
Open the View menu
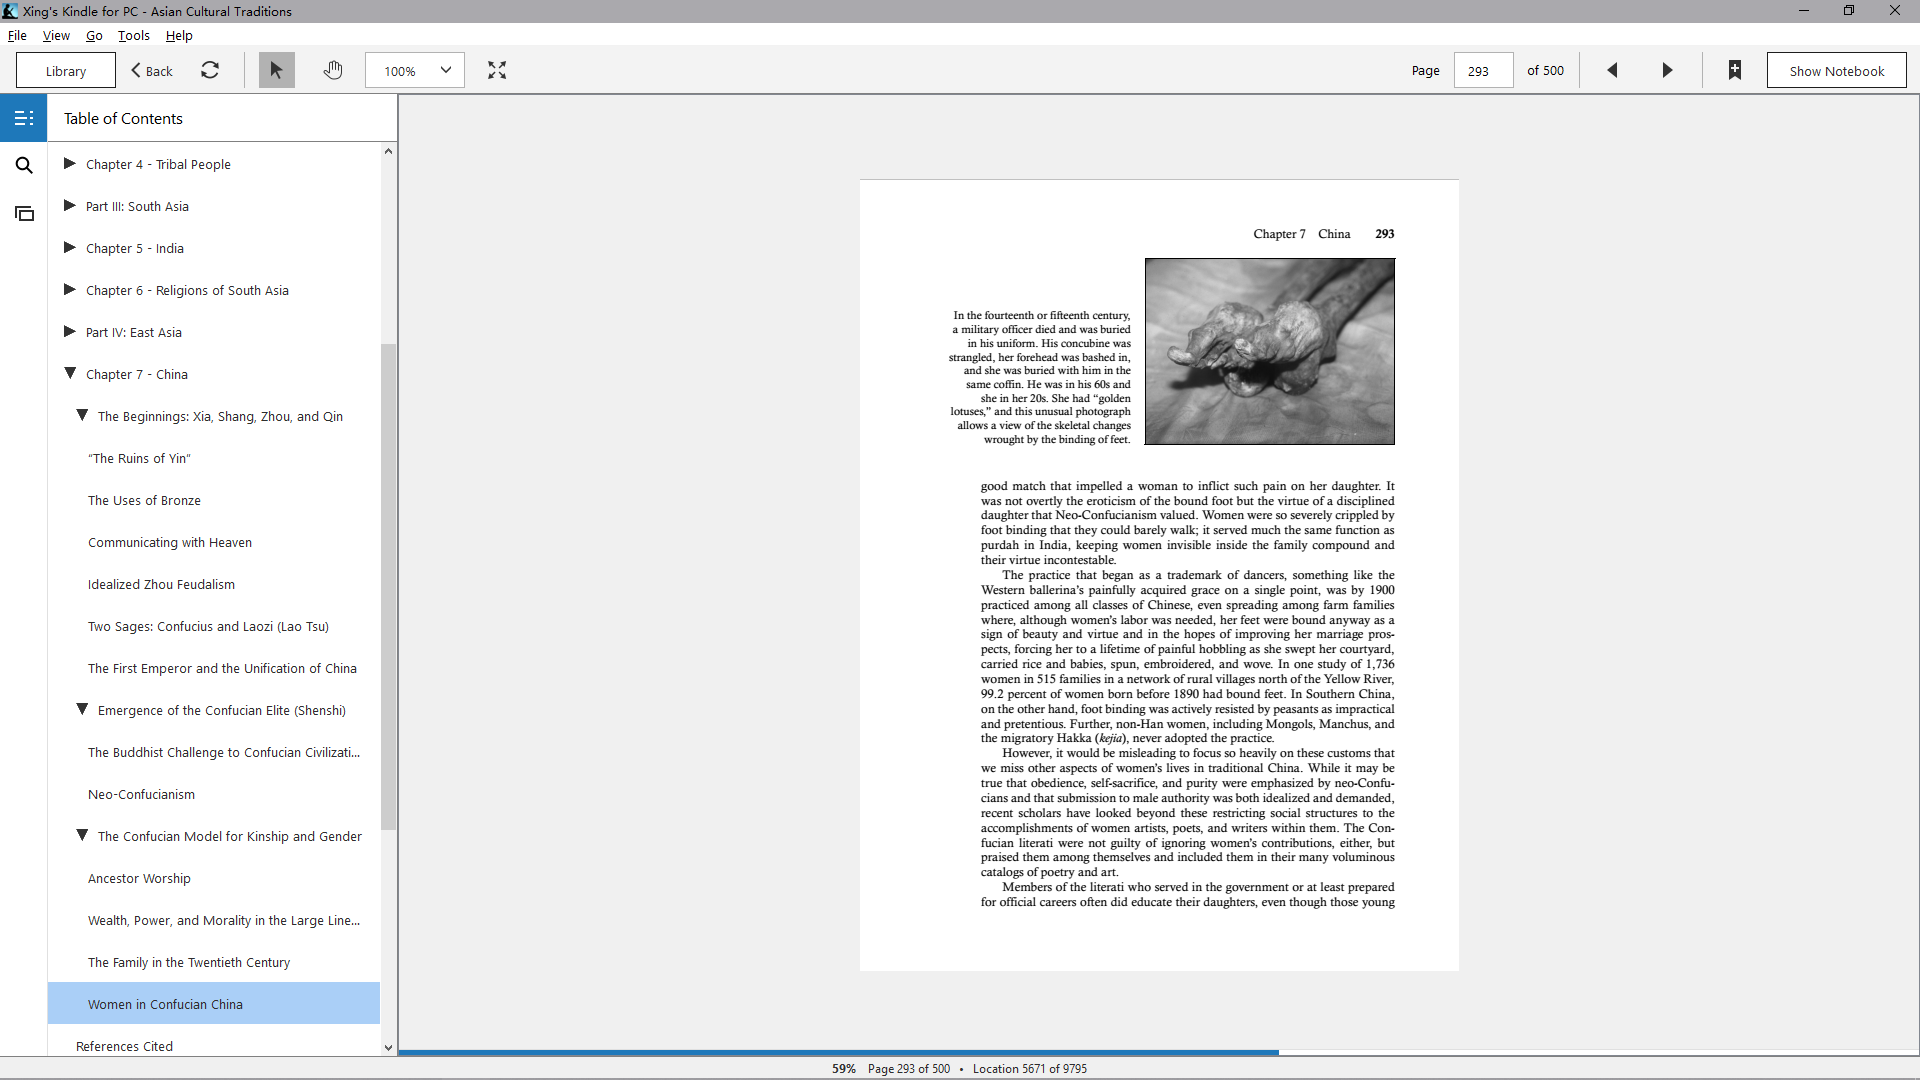click(x=56, y=35)
